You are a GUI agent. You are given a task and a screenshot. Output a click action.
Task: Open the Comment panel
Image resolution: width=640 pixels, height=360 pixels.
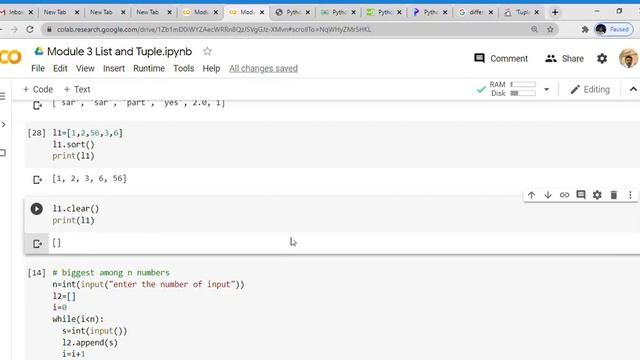click(501, 58)
